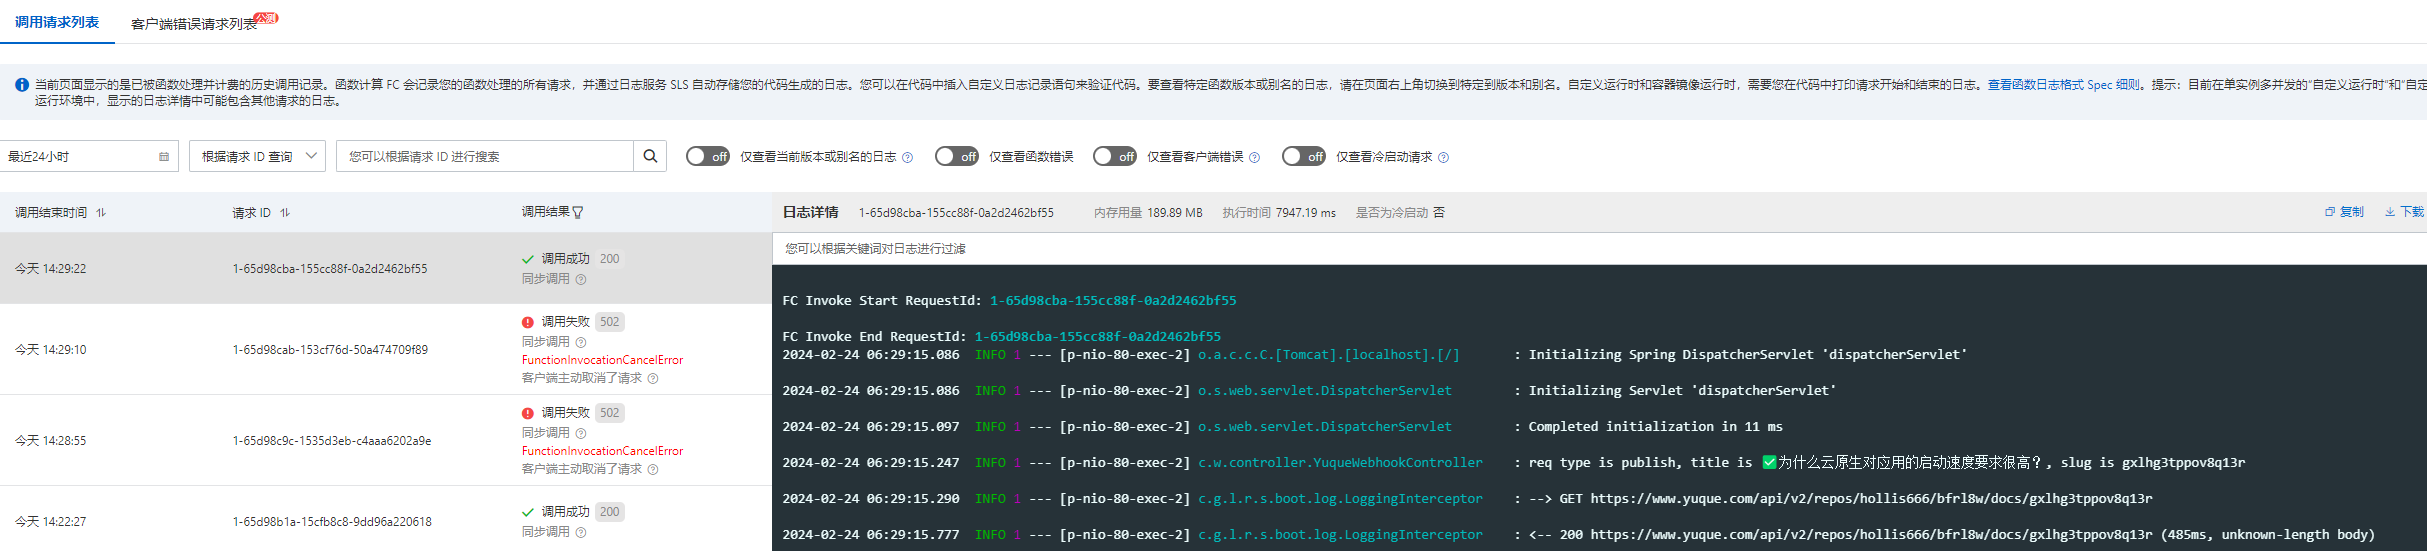Sort by 调用结束时间 using the sort icon

point(101,213)
